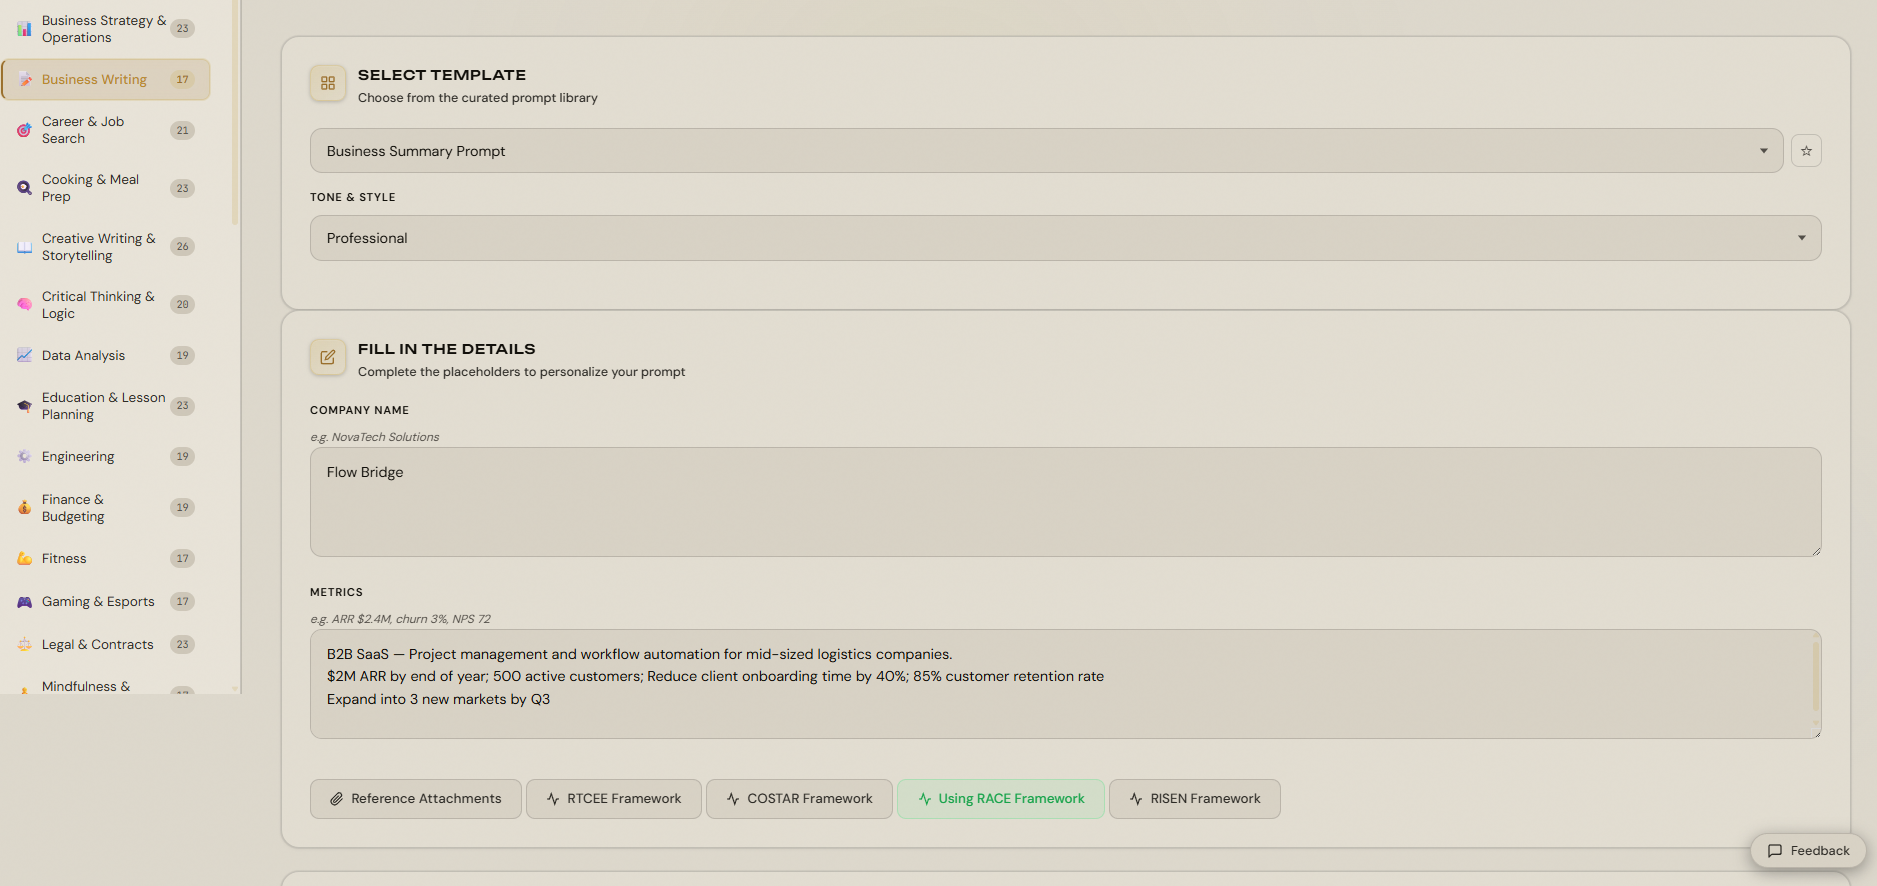This screenshot has width=1877, height=886.
Task: Open the Business Summary Prompt template dropdown
Action: tap(1046, 151)
